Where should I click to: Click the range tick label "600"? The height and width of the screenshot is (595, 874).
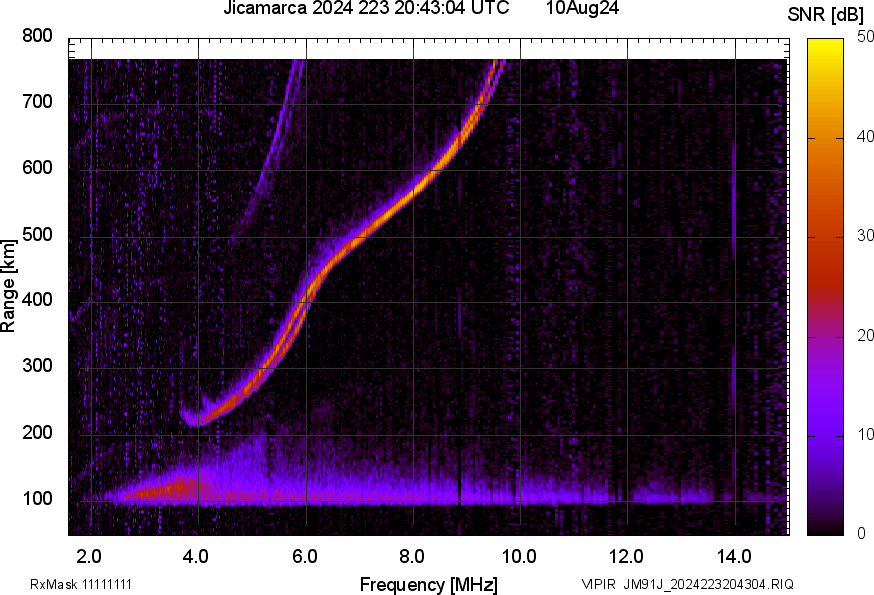pos(37,168)
